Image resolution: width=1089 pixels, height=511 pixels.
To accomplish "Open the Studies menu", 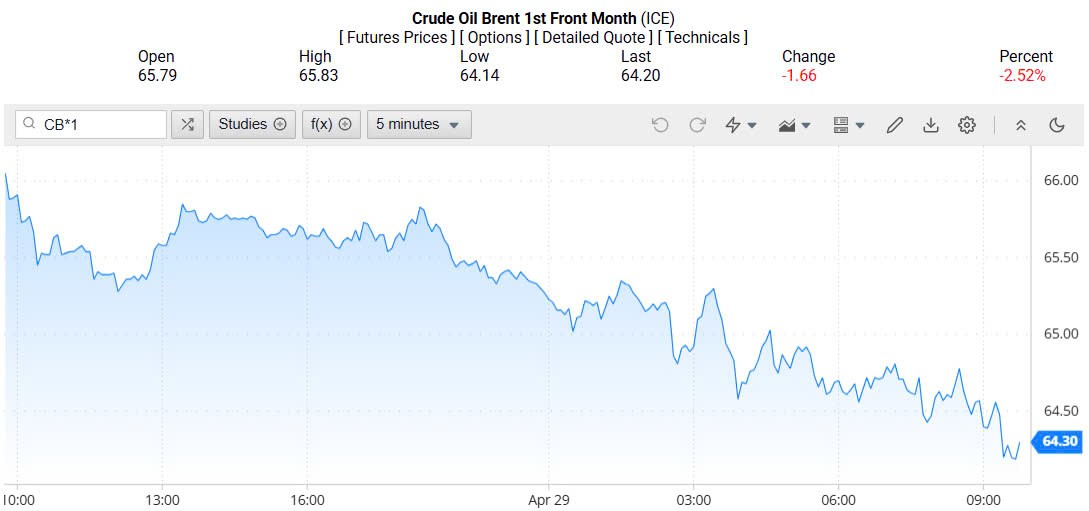I will pyautogui.click(x=252, y=125).
